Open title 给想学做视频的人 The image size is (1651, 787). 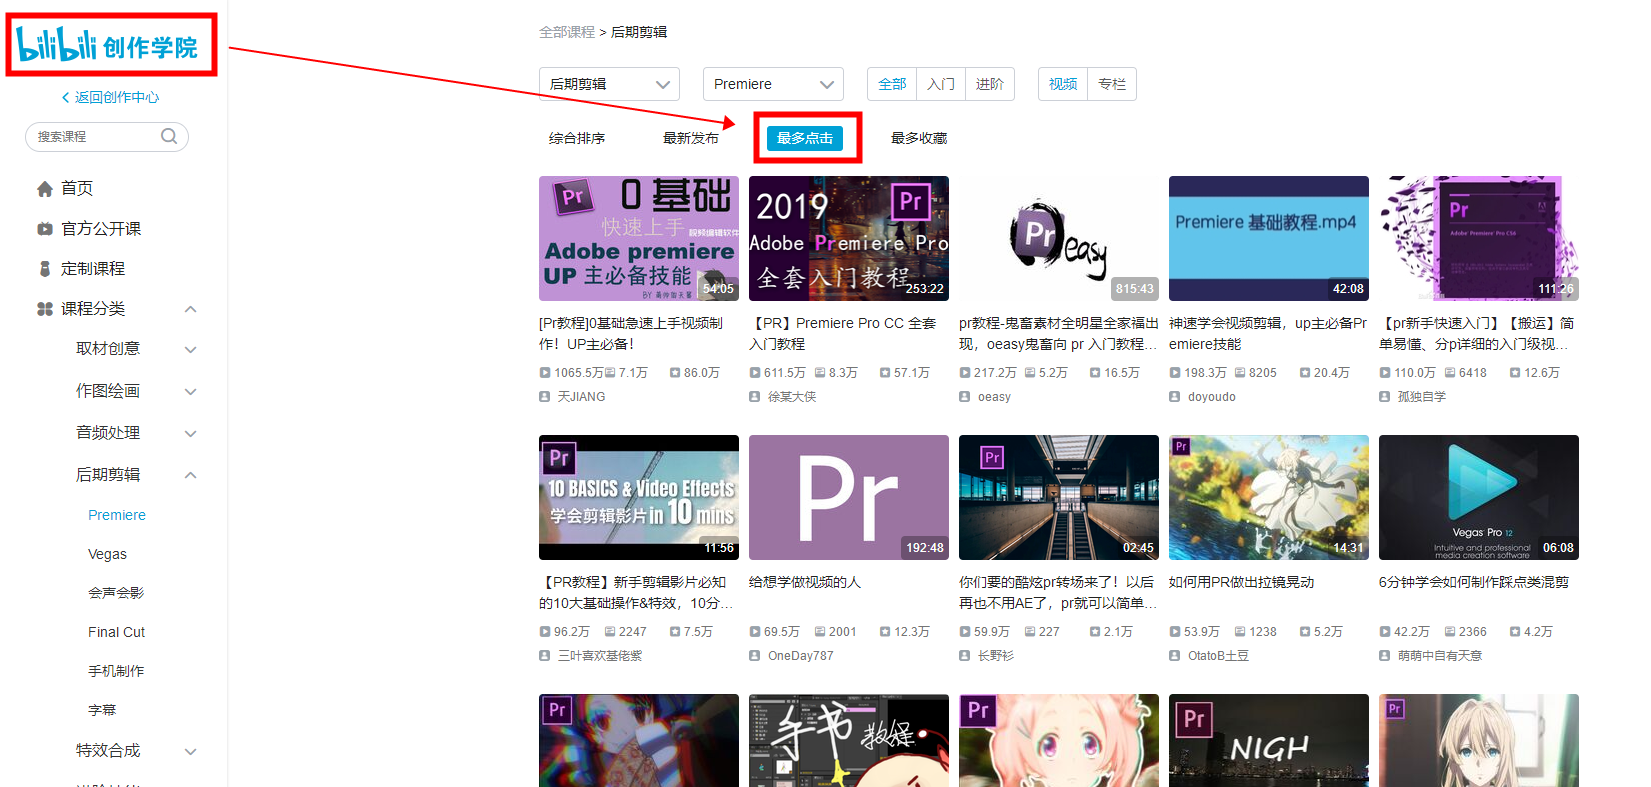pos(805,582)
